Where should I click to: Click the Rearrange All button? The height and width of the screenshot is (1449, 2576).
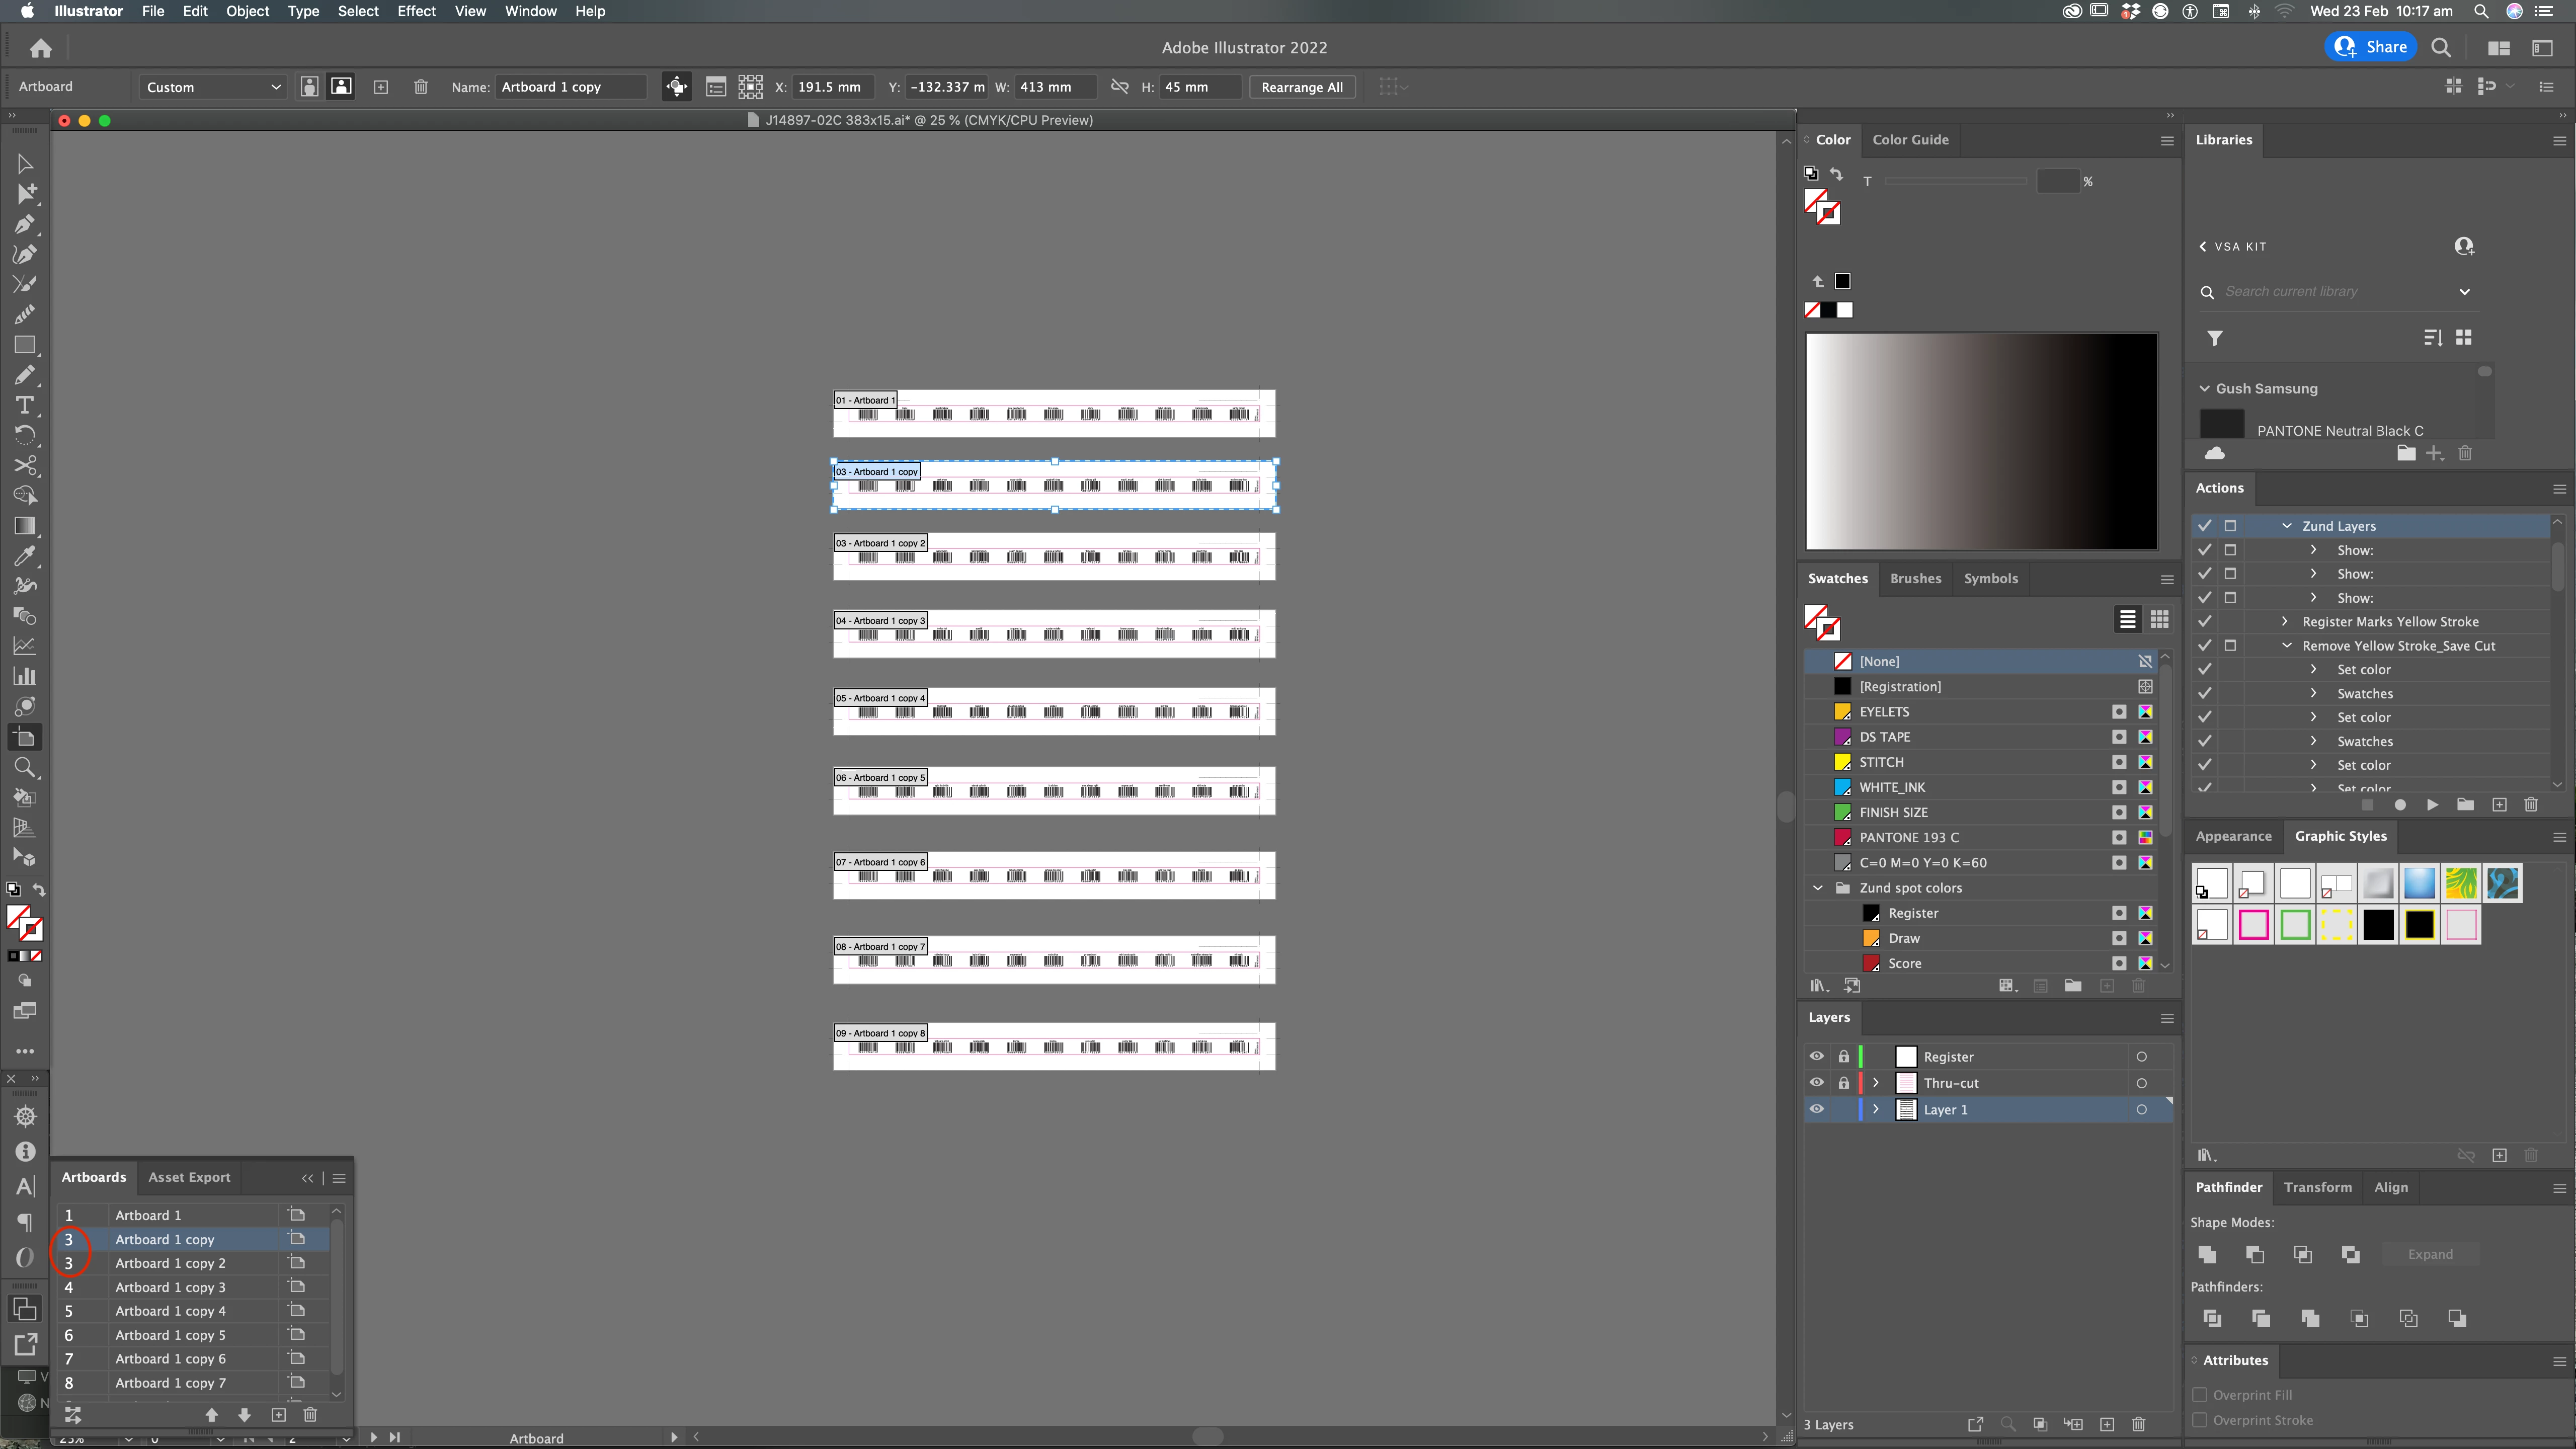coord(1301,87)
